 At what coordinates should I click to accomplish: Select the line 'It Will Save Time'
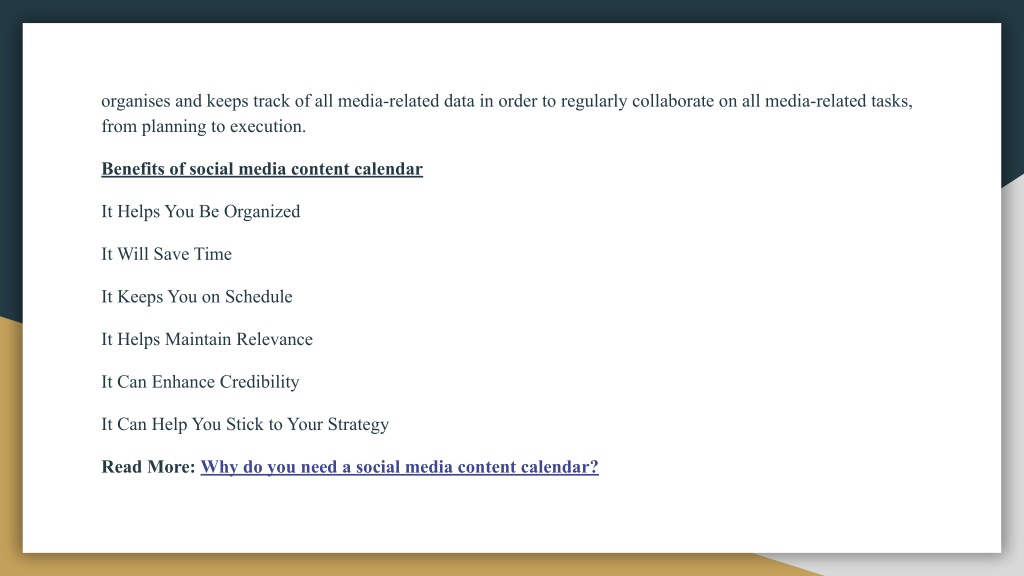(x=167, y=254)
